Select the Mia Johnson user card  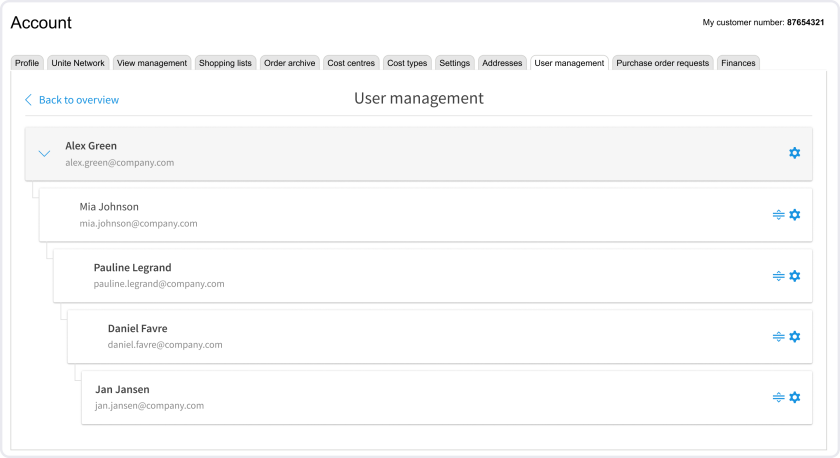(x=400, y=215)
